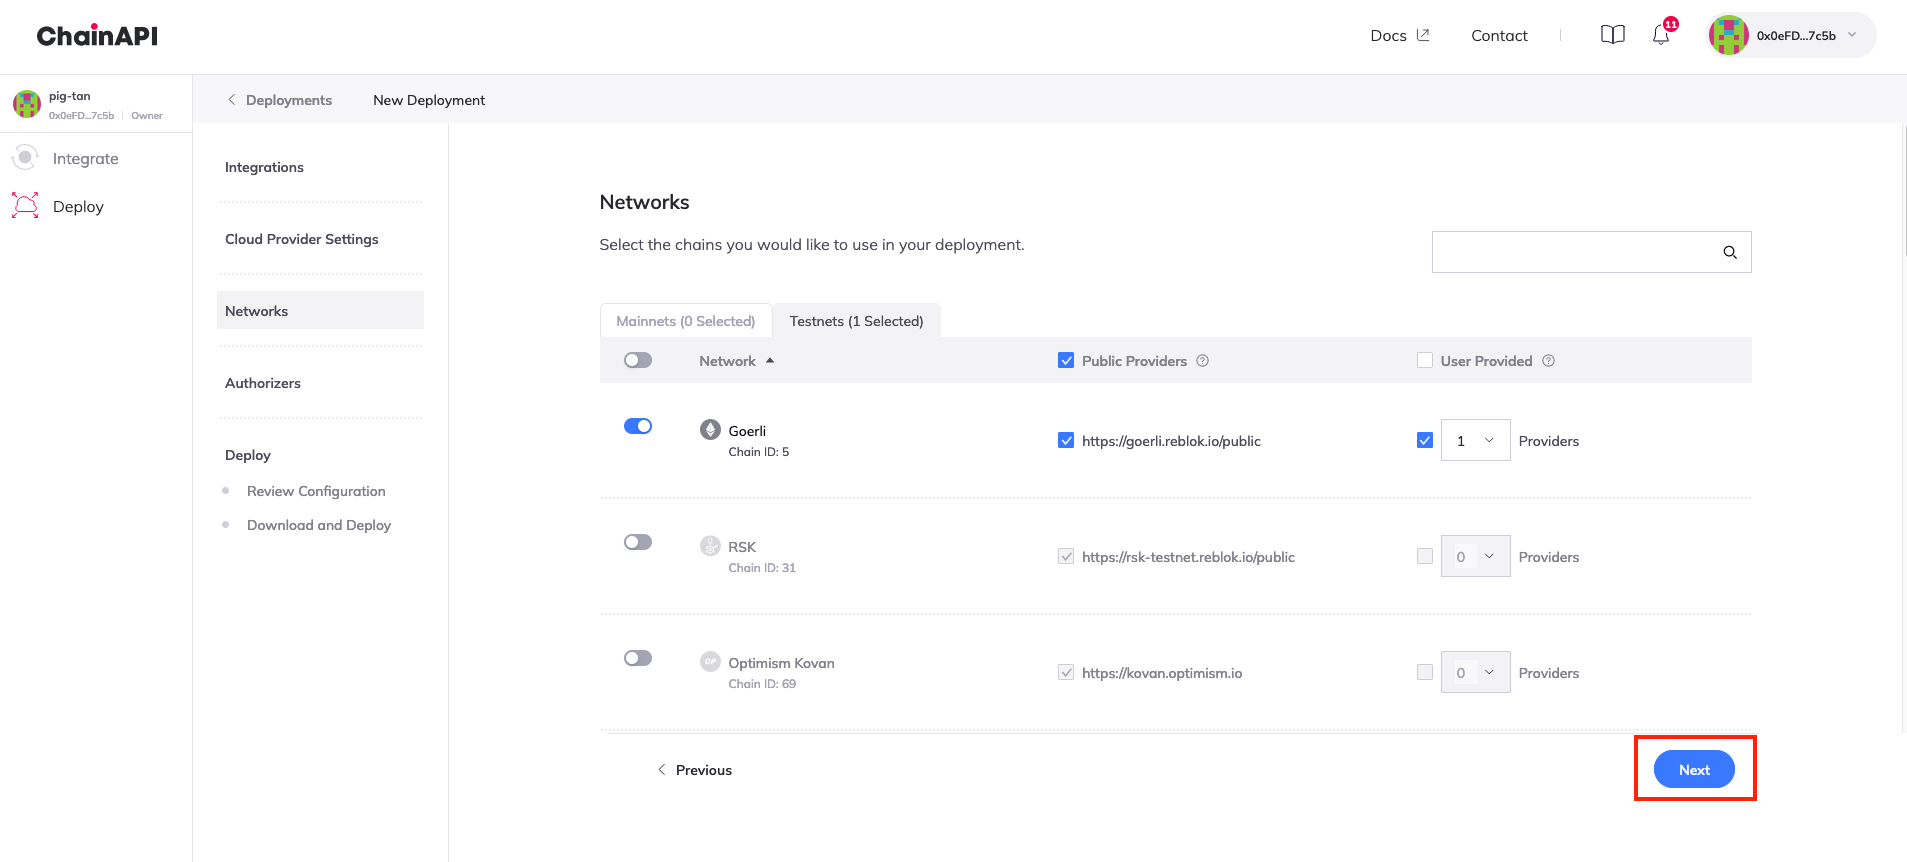This screenshot has height=862, width=1907.
Task: Click the Public Providers help icon
Action: (1203, 361)
